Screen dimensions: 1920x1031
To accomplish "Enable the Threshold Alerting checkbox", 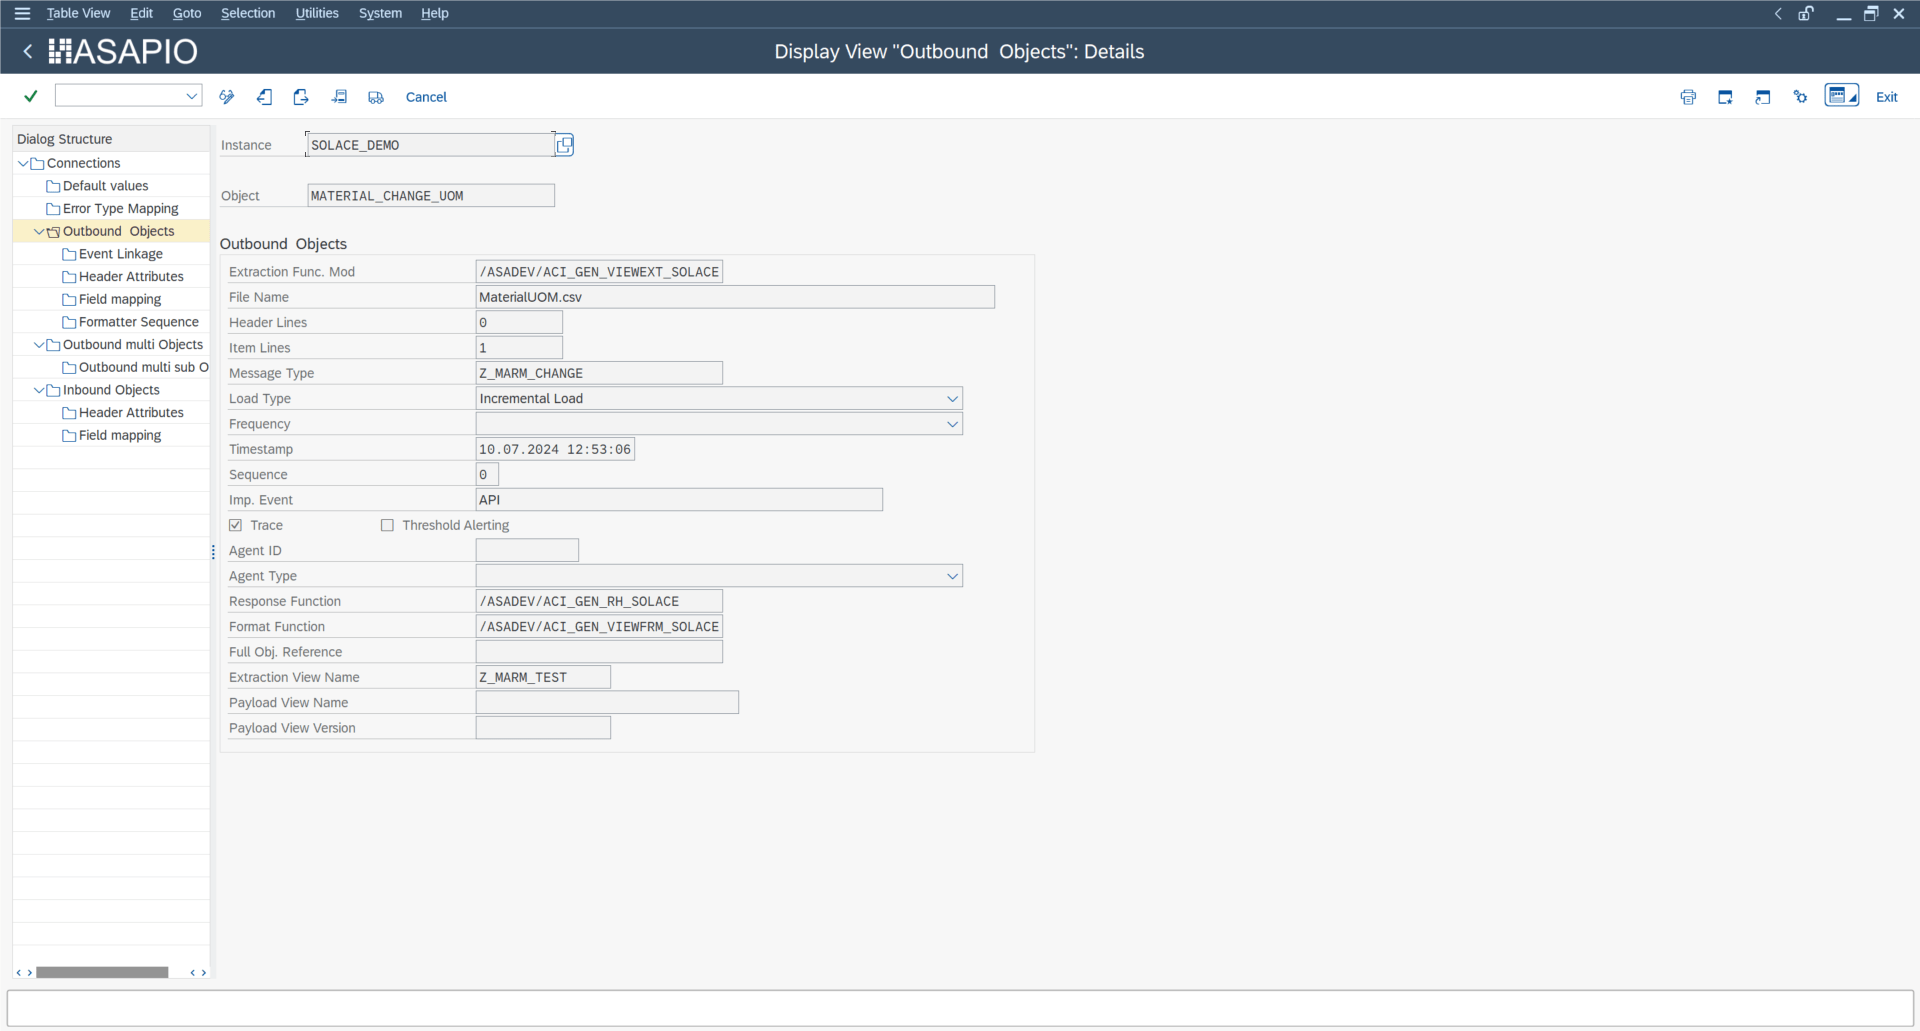I will 387,525.
